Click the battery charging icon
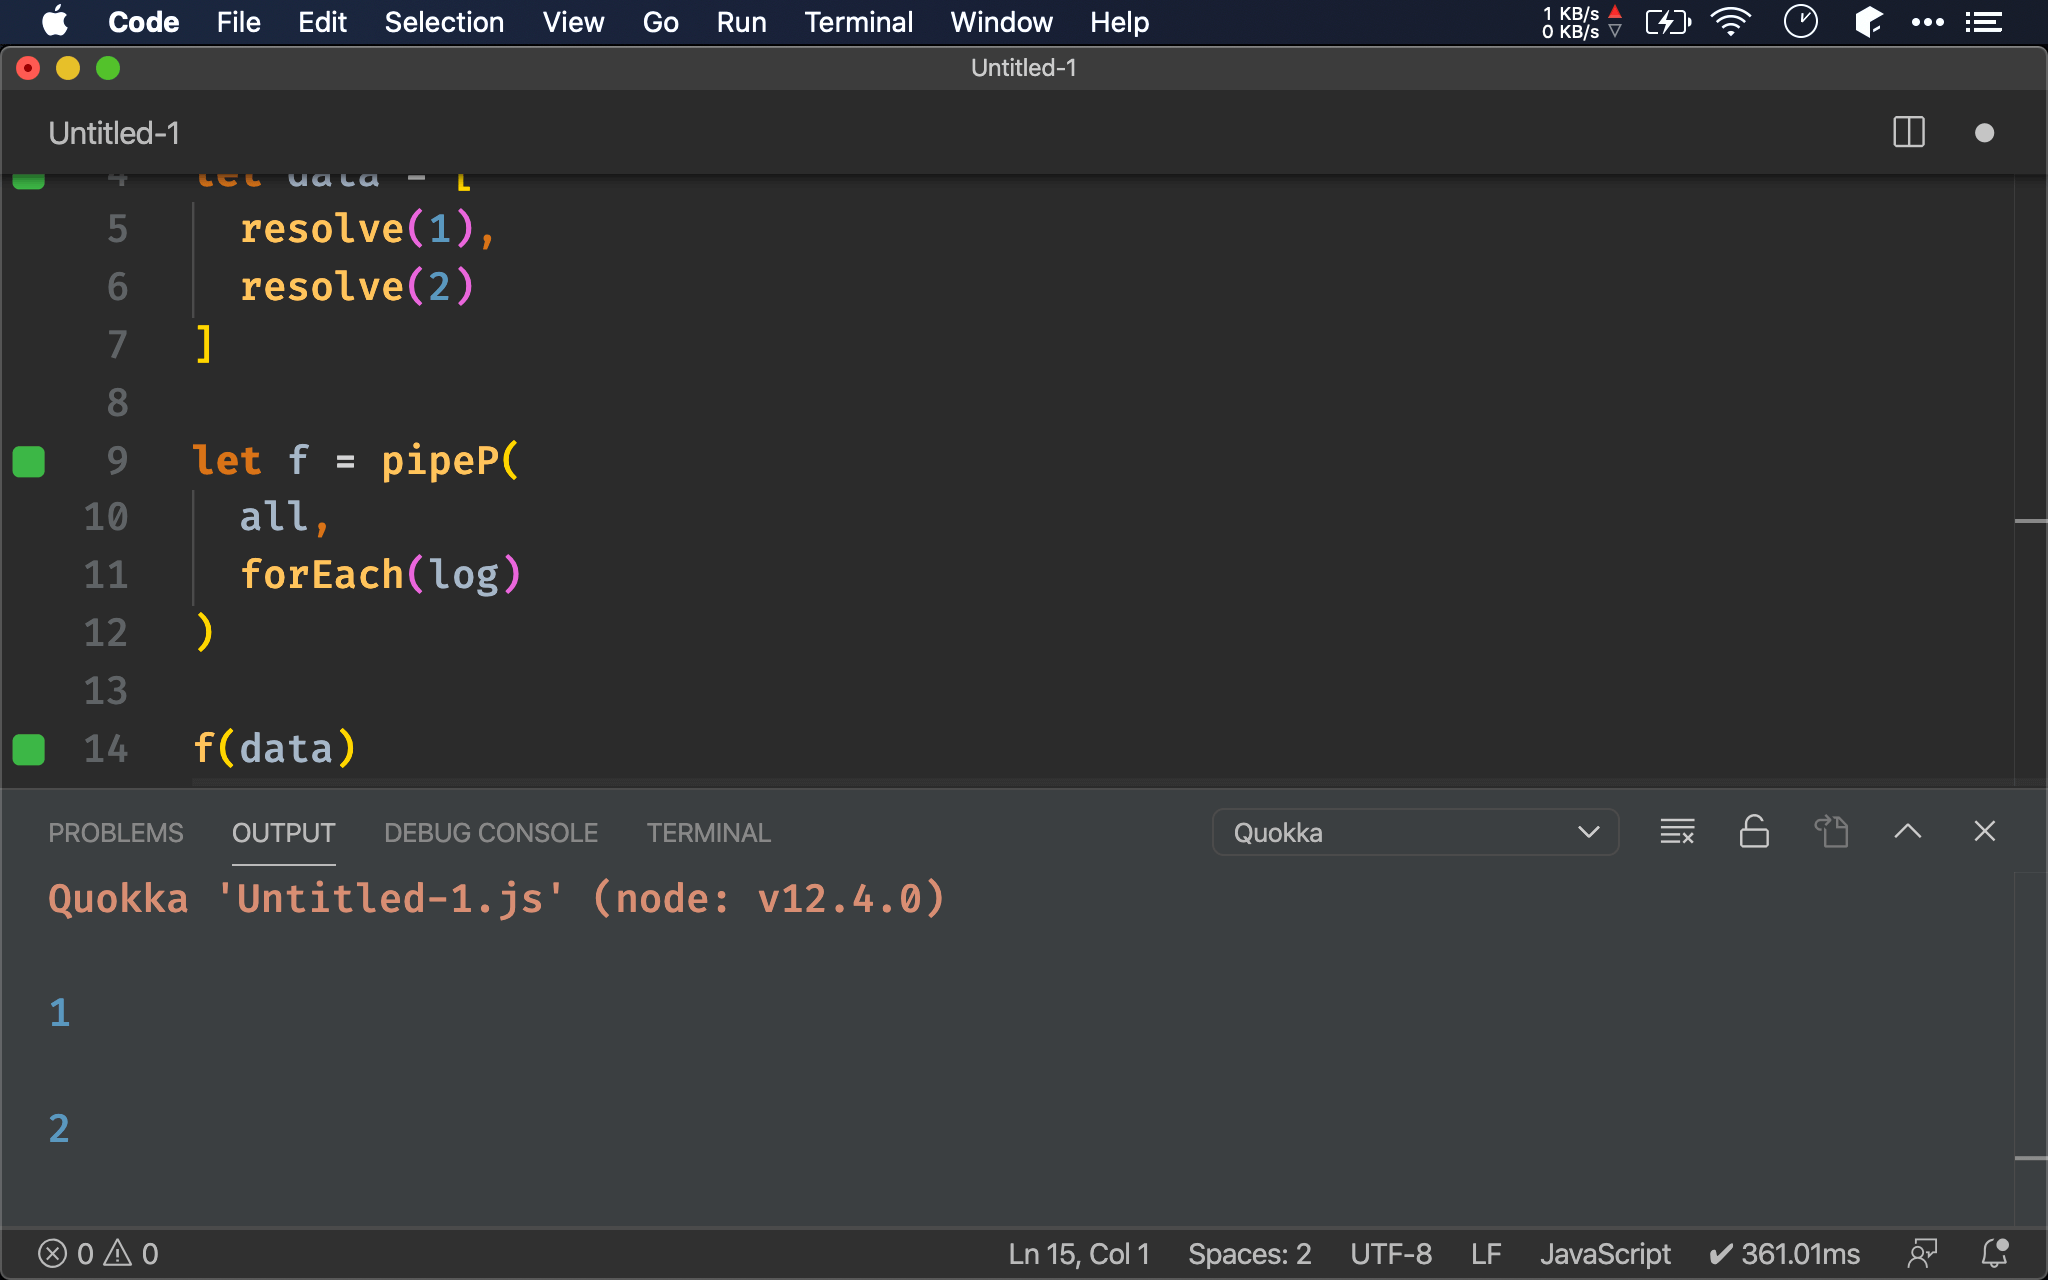Screen dimensions: 2048x1280 1668,22
